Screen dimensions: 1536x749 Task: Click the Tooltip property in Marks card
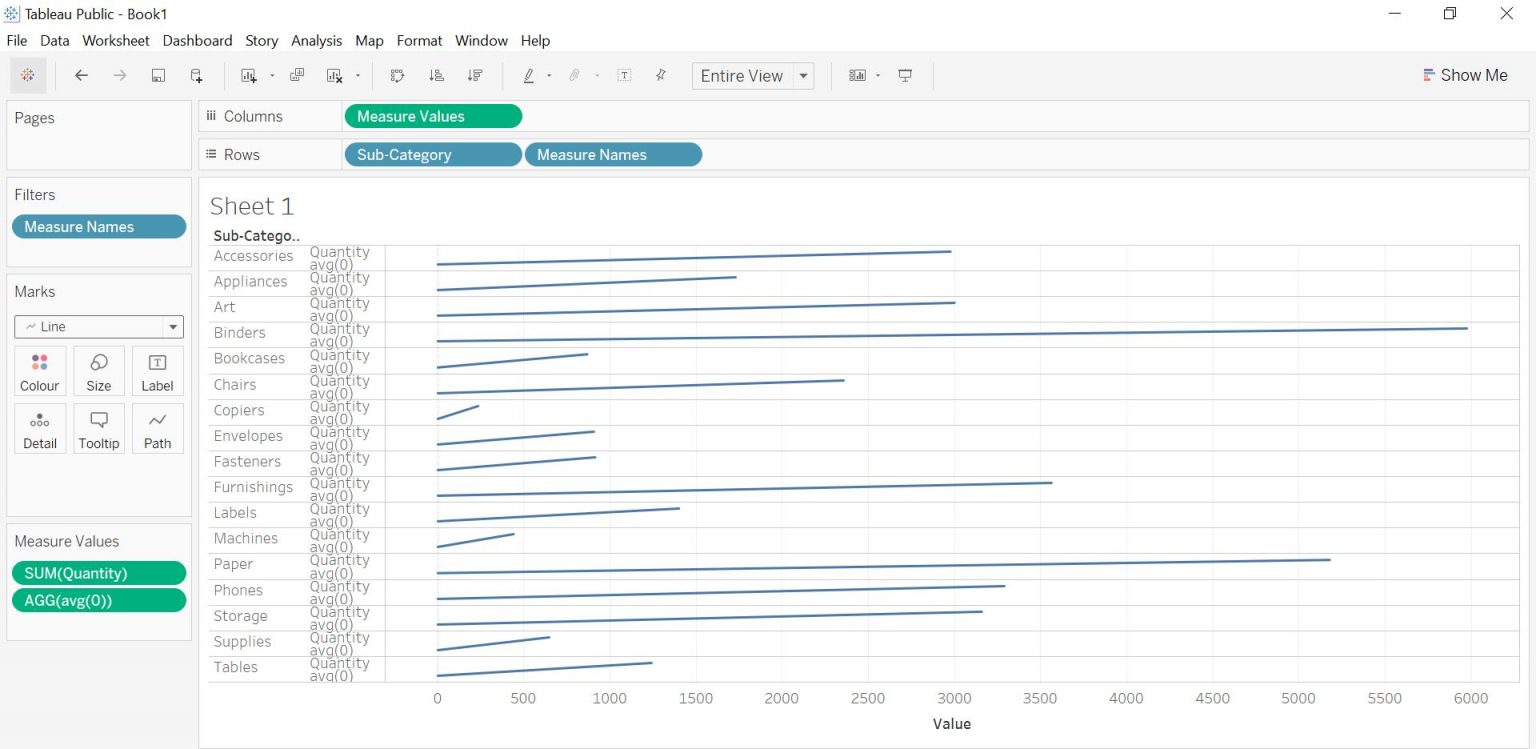tap(98, 428)
